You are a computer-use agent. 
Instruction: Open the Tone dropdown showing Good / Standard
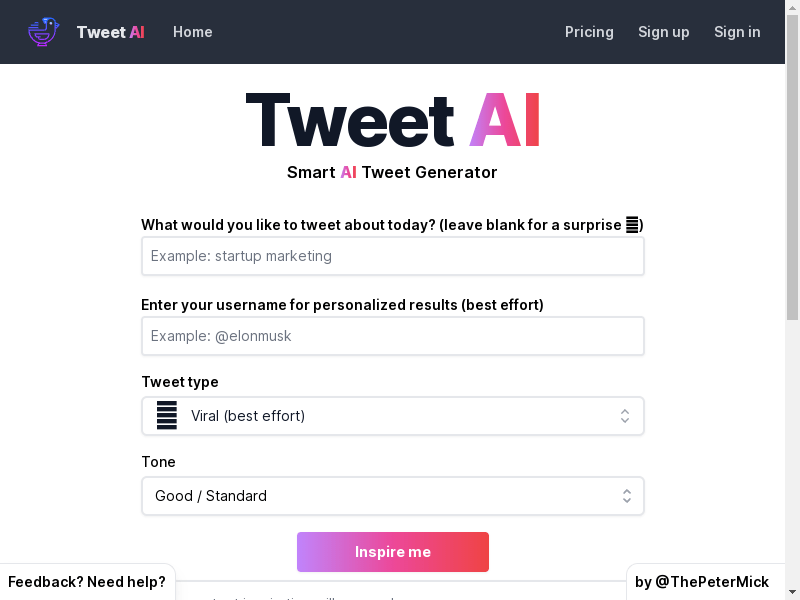pos(393,496)
